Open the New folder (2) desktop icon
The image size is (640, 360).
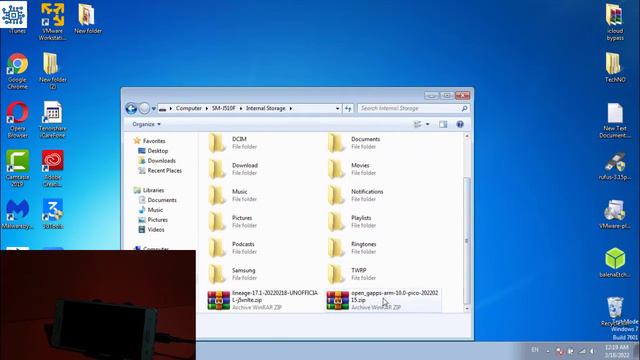(x=53, y=71)
